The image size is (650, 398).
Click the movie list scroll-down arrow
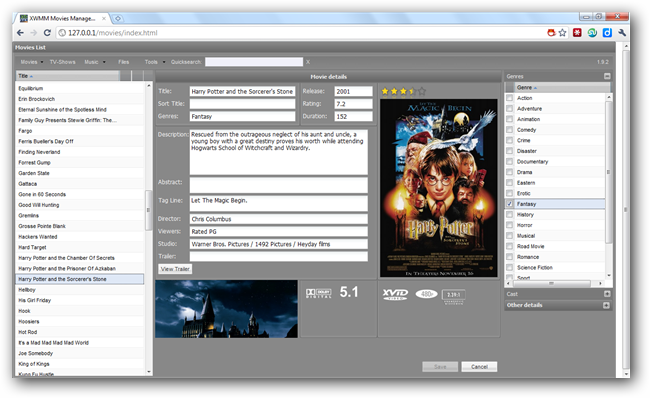pyautogui.click(x=149, y=372)
